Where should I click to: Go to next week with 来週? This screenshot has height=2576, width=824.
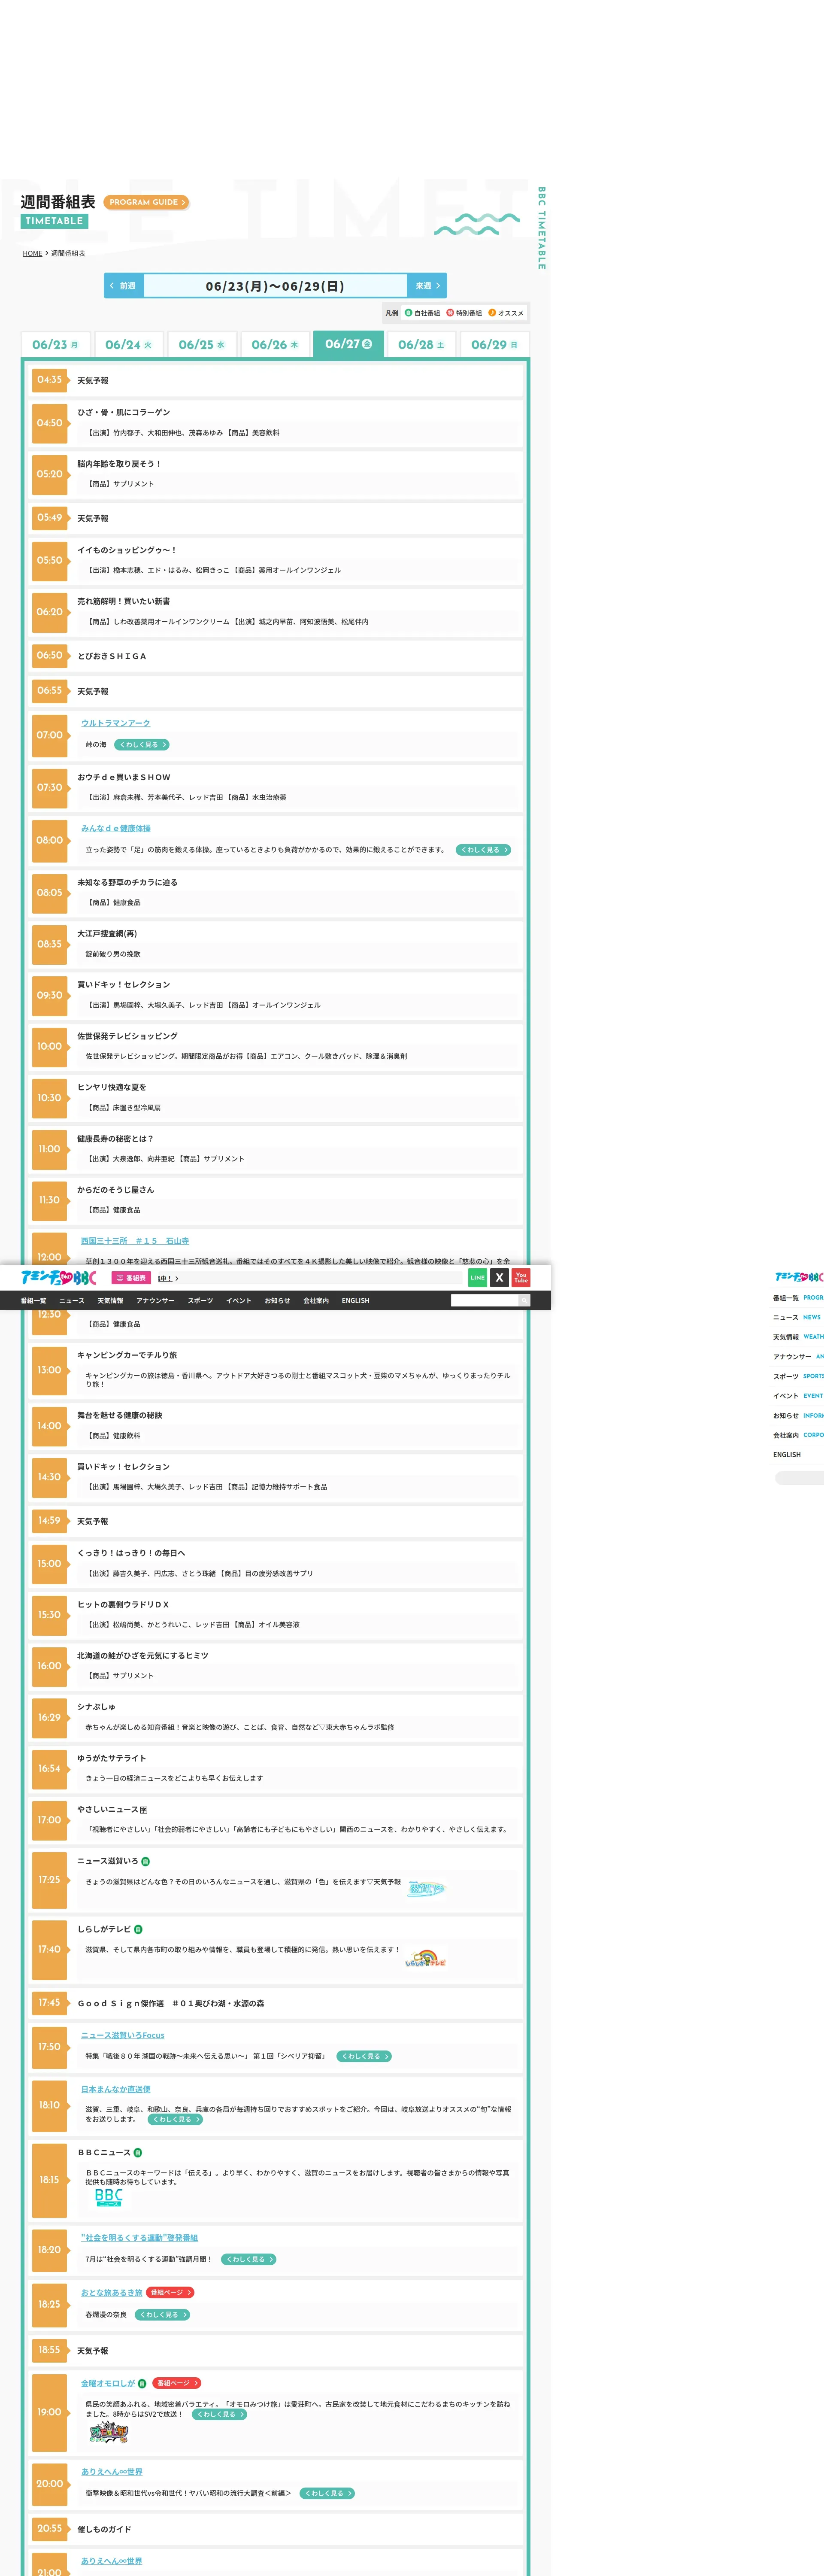point(427,286)
